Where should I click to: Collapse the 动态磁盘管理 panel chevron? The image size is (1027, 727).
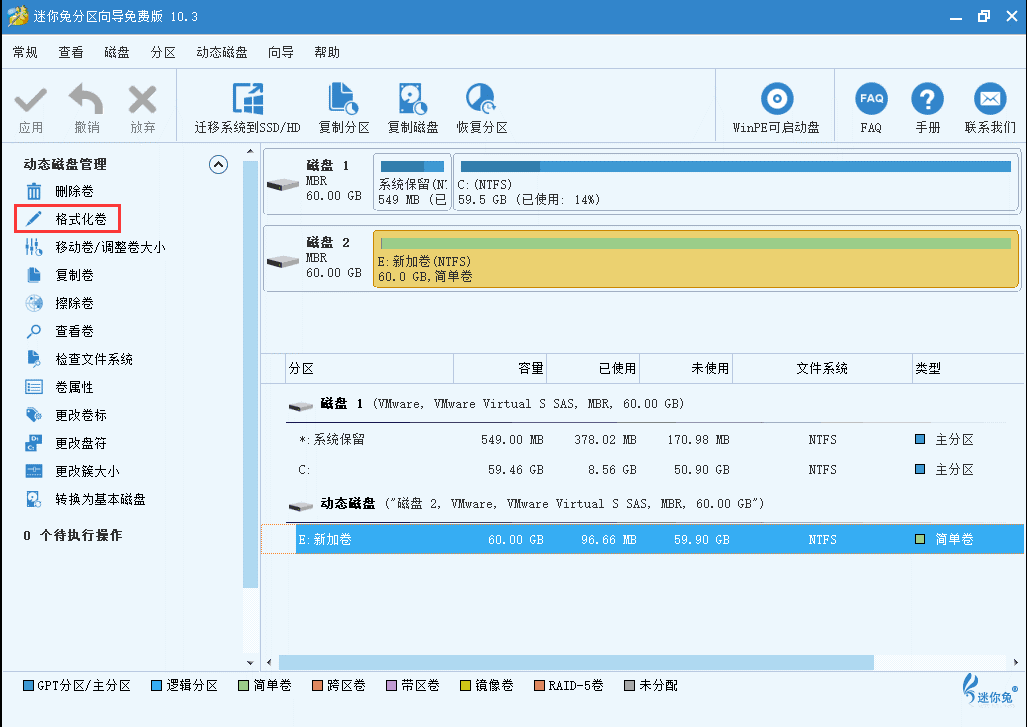tap(218, 164)
